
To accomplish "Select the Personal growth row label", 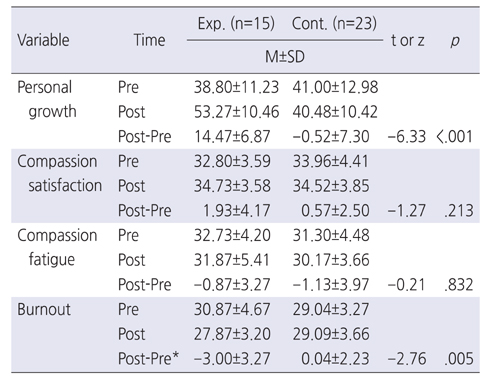I will [x=47, y=99].
